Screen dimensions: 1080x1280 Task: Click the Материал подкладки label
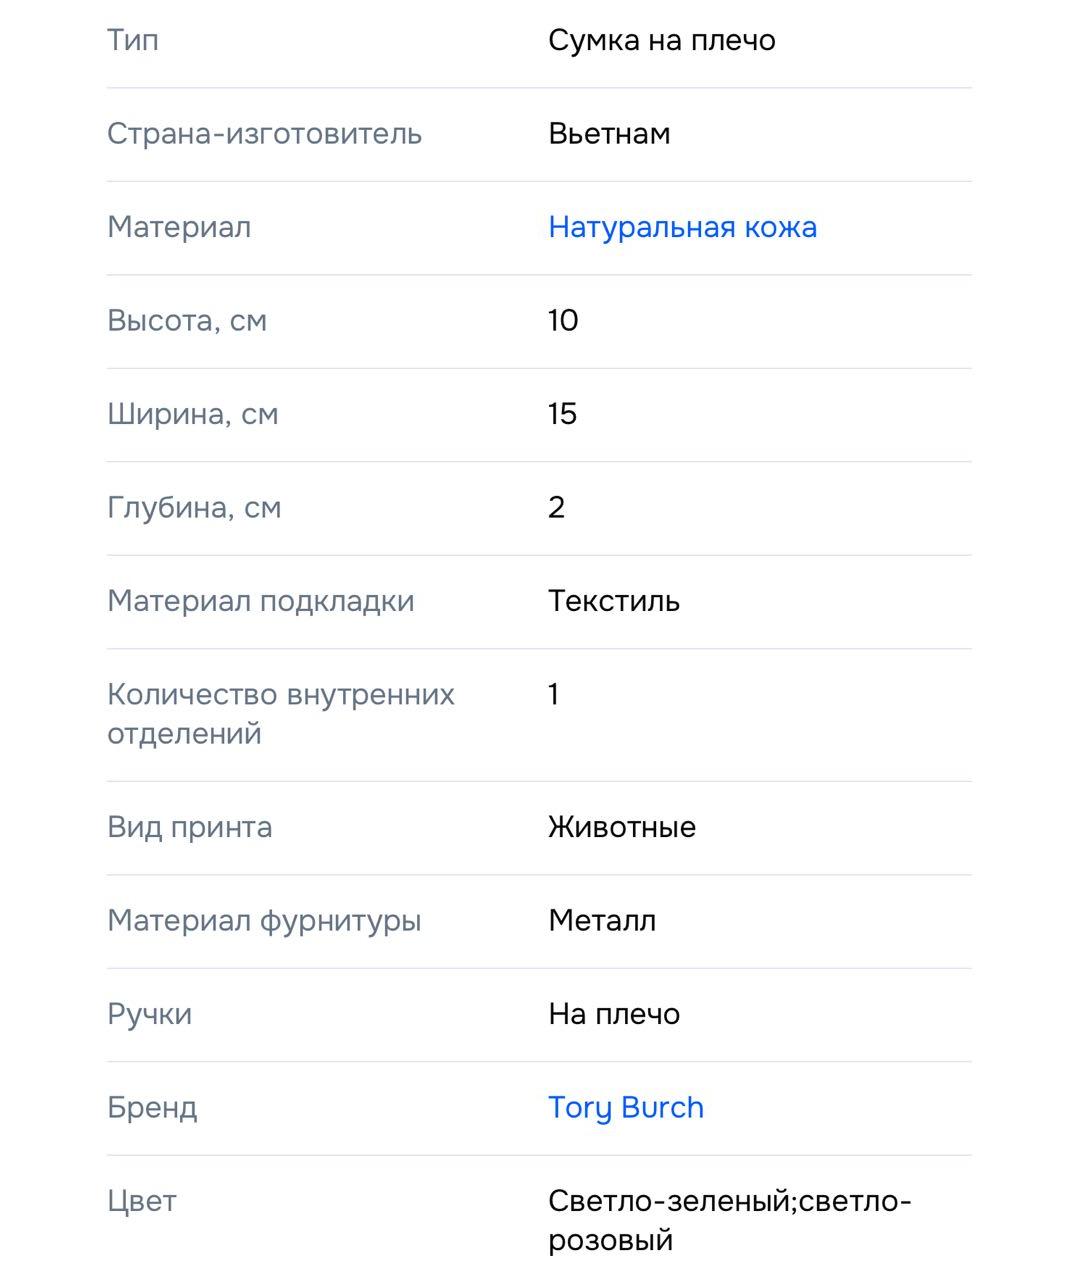260,601
